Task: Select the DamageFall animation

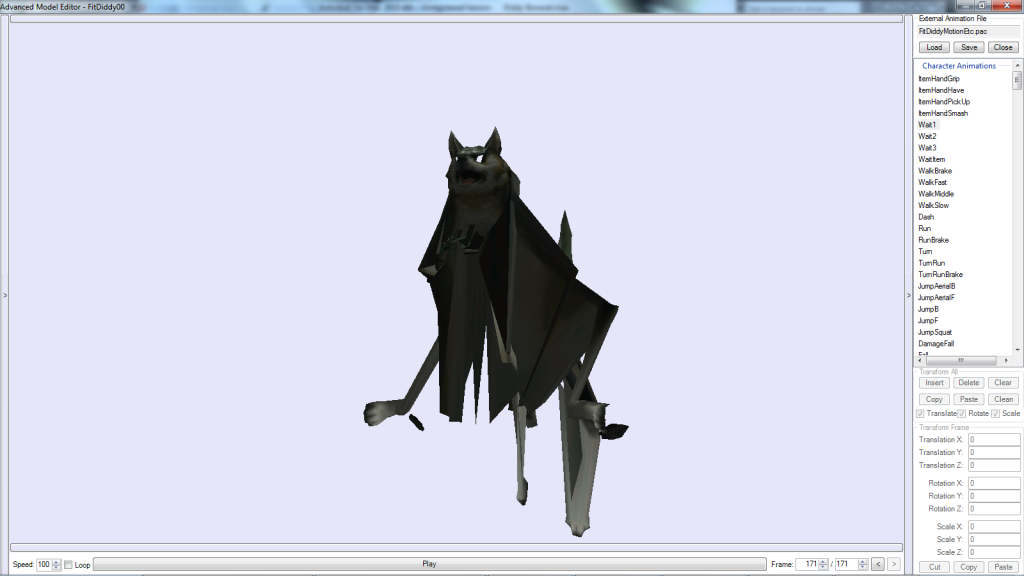Action: (936, 344)
